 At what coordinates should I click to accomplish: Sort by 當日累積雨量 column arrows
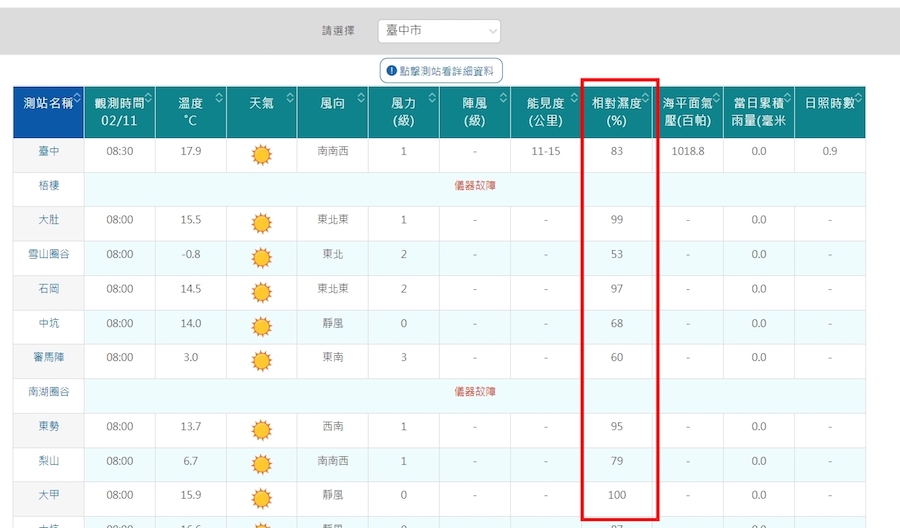pyautogui.click(x=788, y=97)
